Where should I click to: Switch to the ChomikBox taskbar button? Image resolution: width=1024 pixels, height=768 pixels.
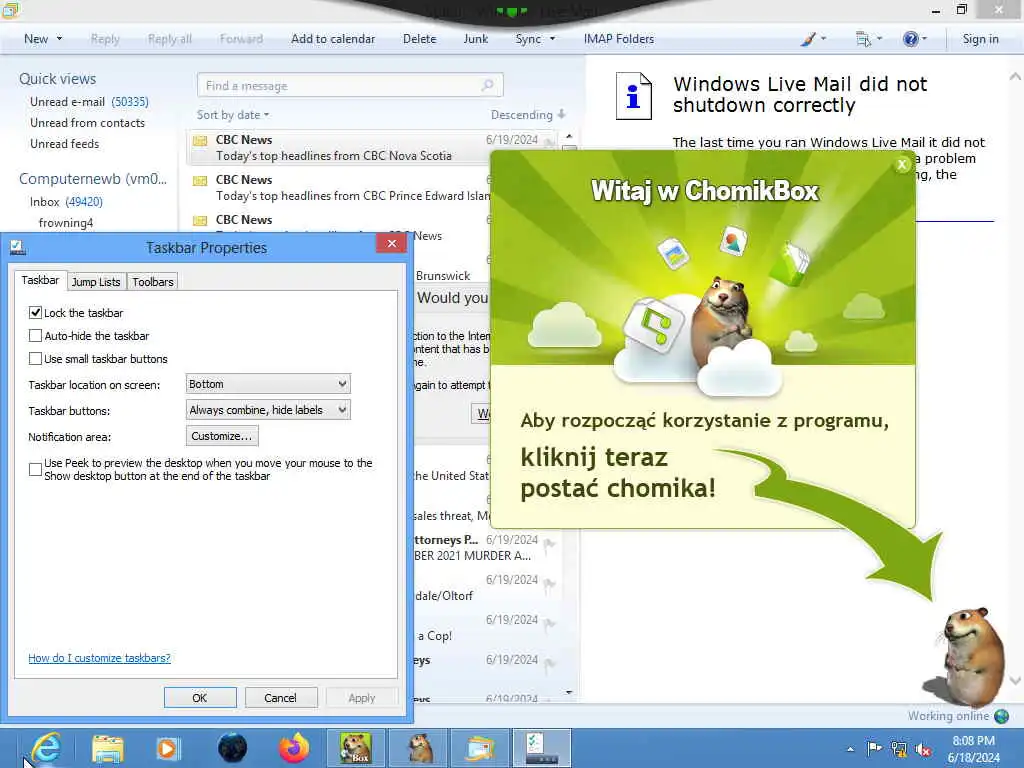355,748
